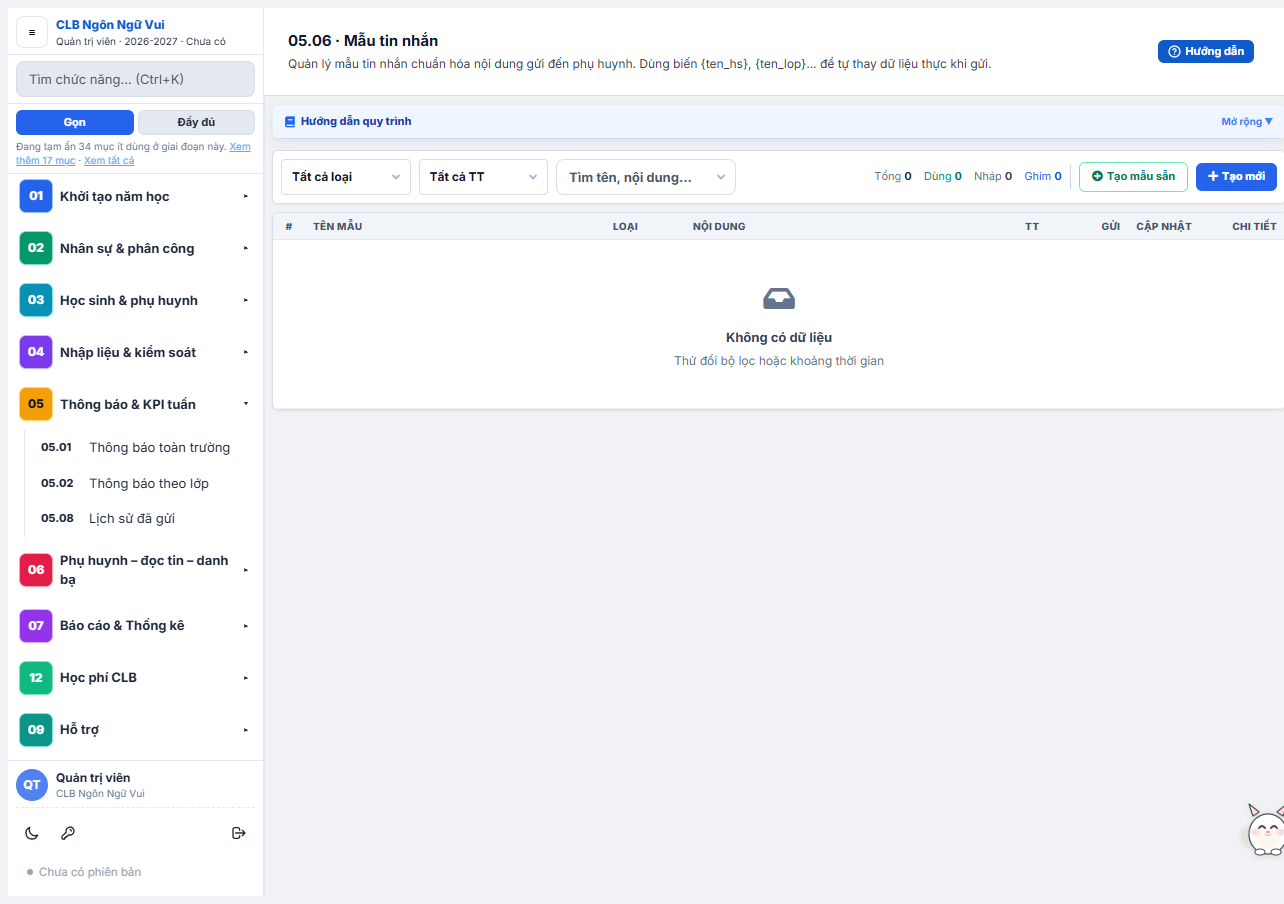Viewport: 1284px width, 904px height.
Task: Click the dark mode moon icon
Action: click(x=32, y=833)
